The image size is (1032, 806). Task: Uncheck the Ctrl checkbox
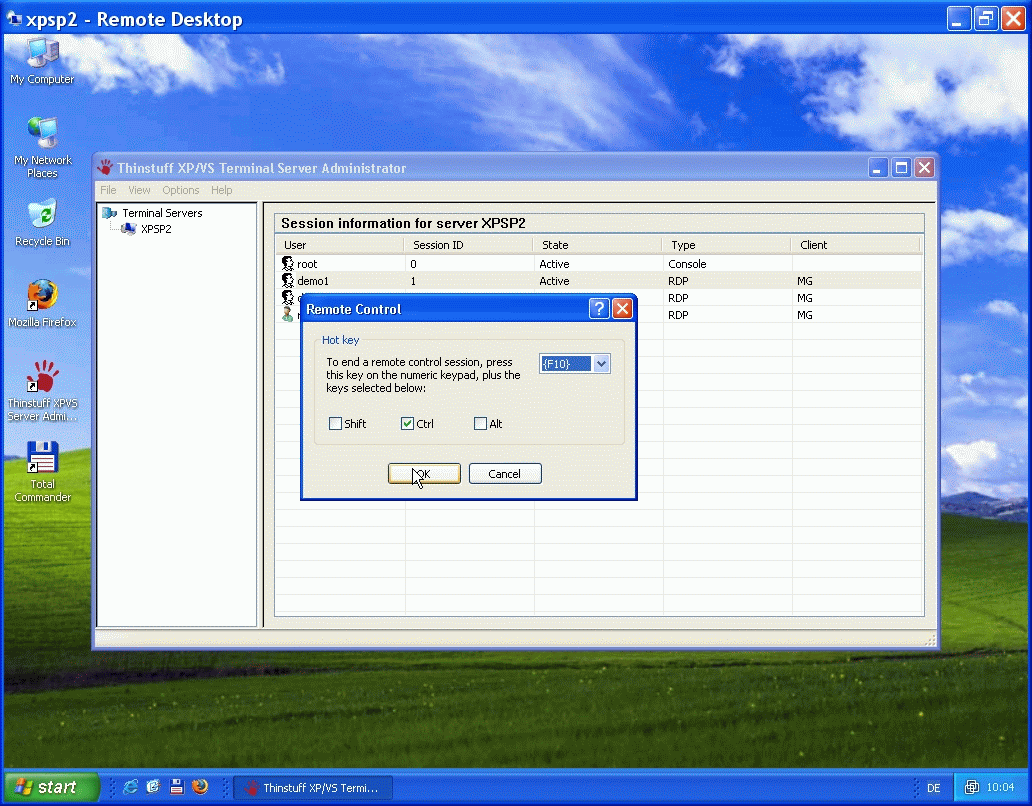click(407, 424)
